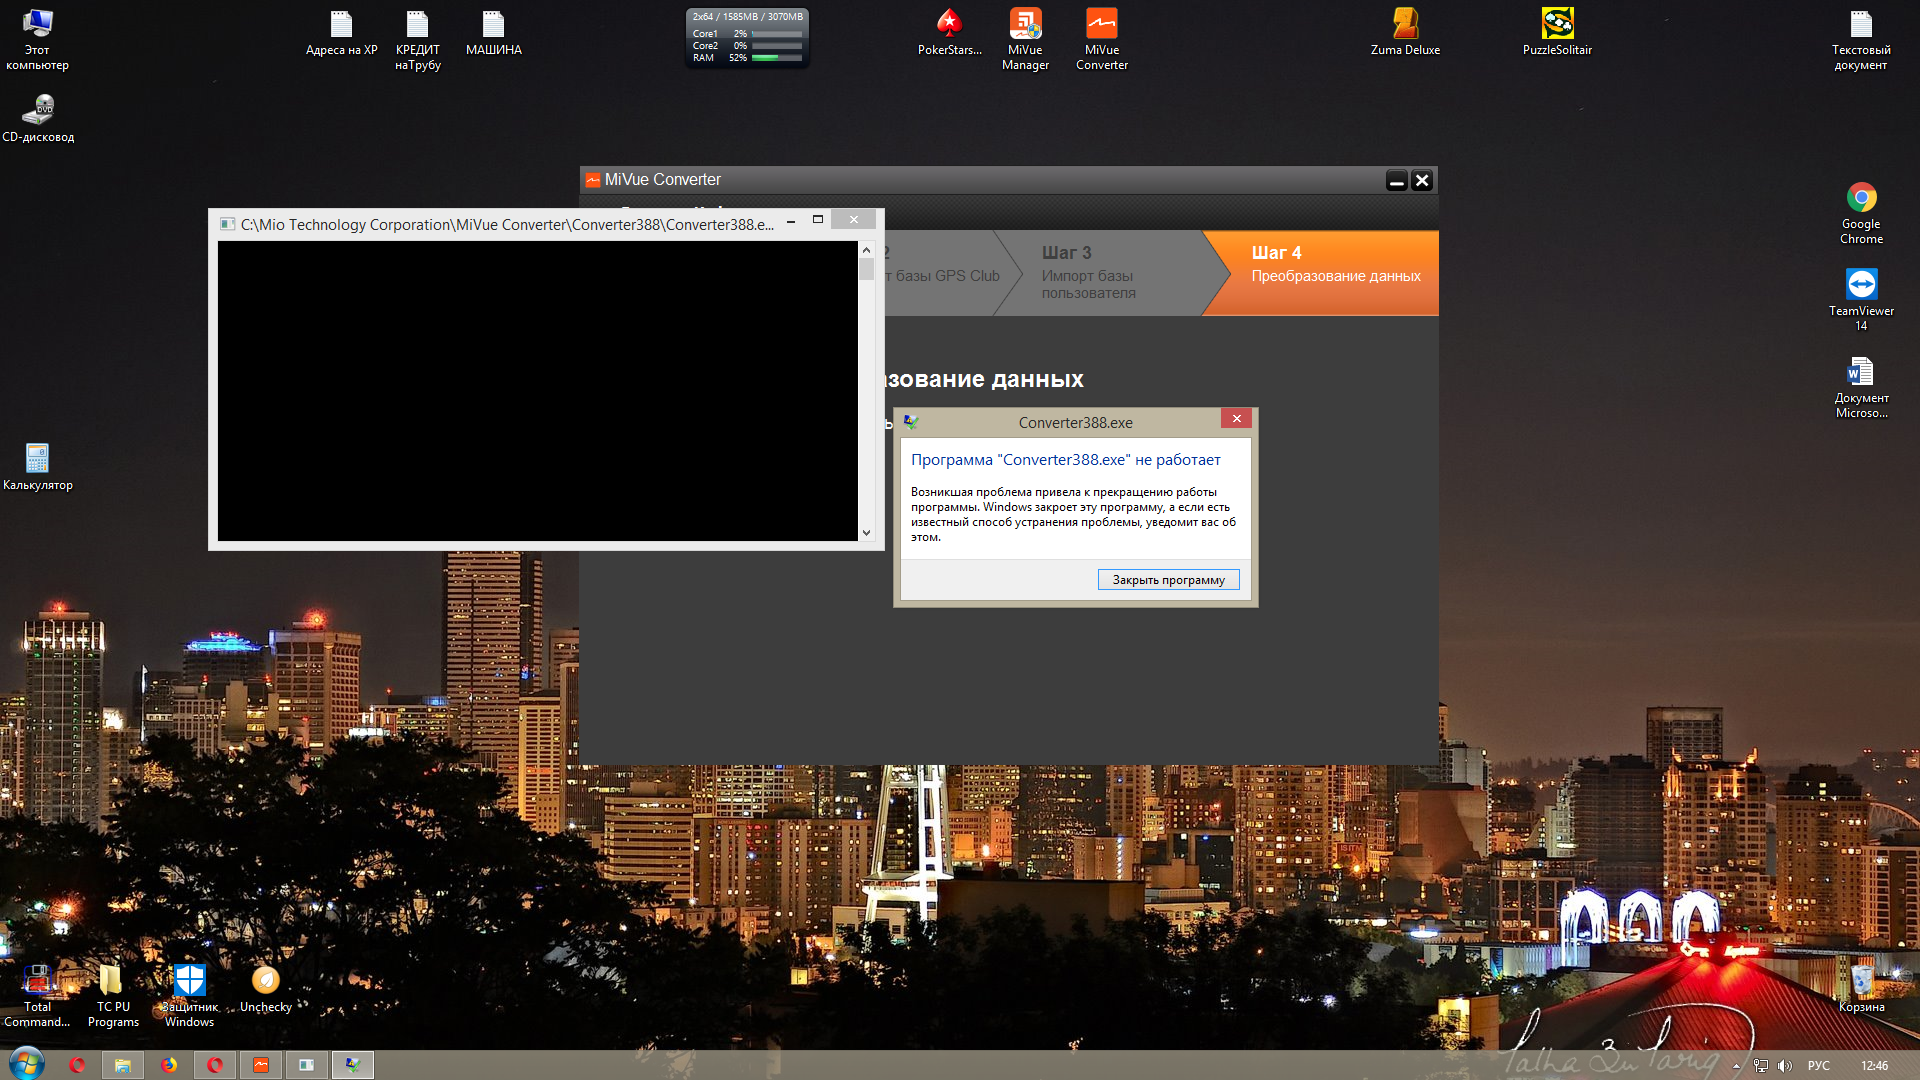The image size is (1920, 1080).
Task: Click the volume speaker icon in the tray
Action: [1785, 1066]
